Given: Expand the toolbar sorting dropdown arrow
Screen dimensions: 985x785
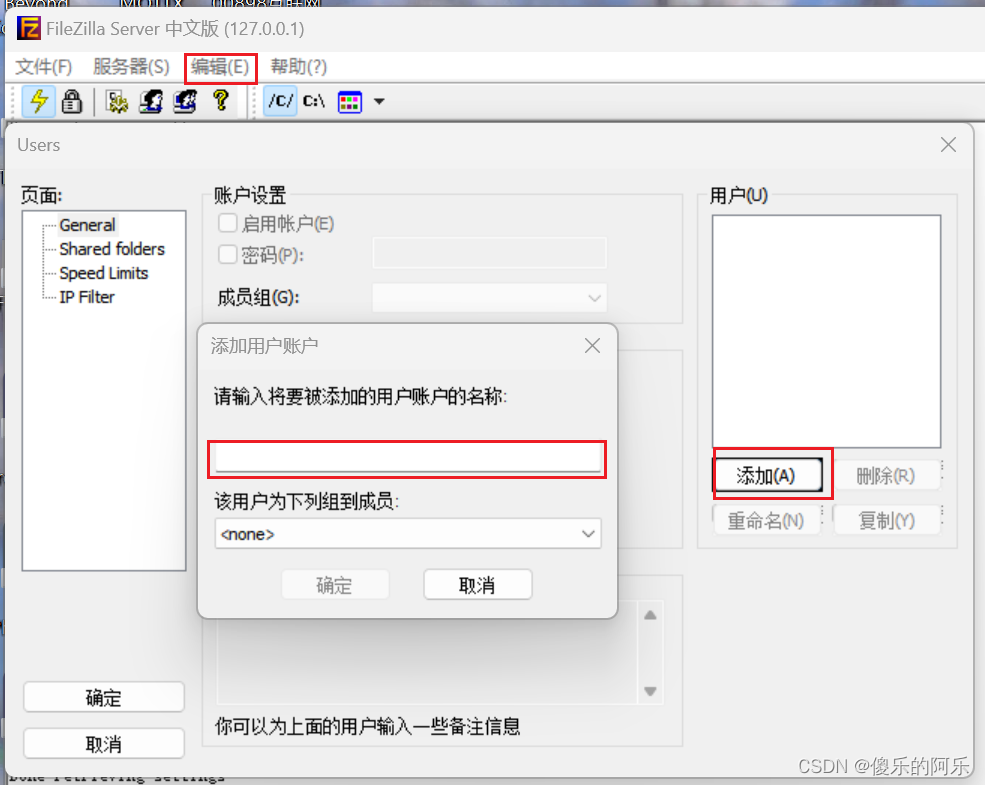Looking at the screenshot, I should pos(379,101).
